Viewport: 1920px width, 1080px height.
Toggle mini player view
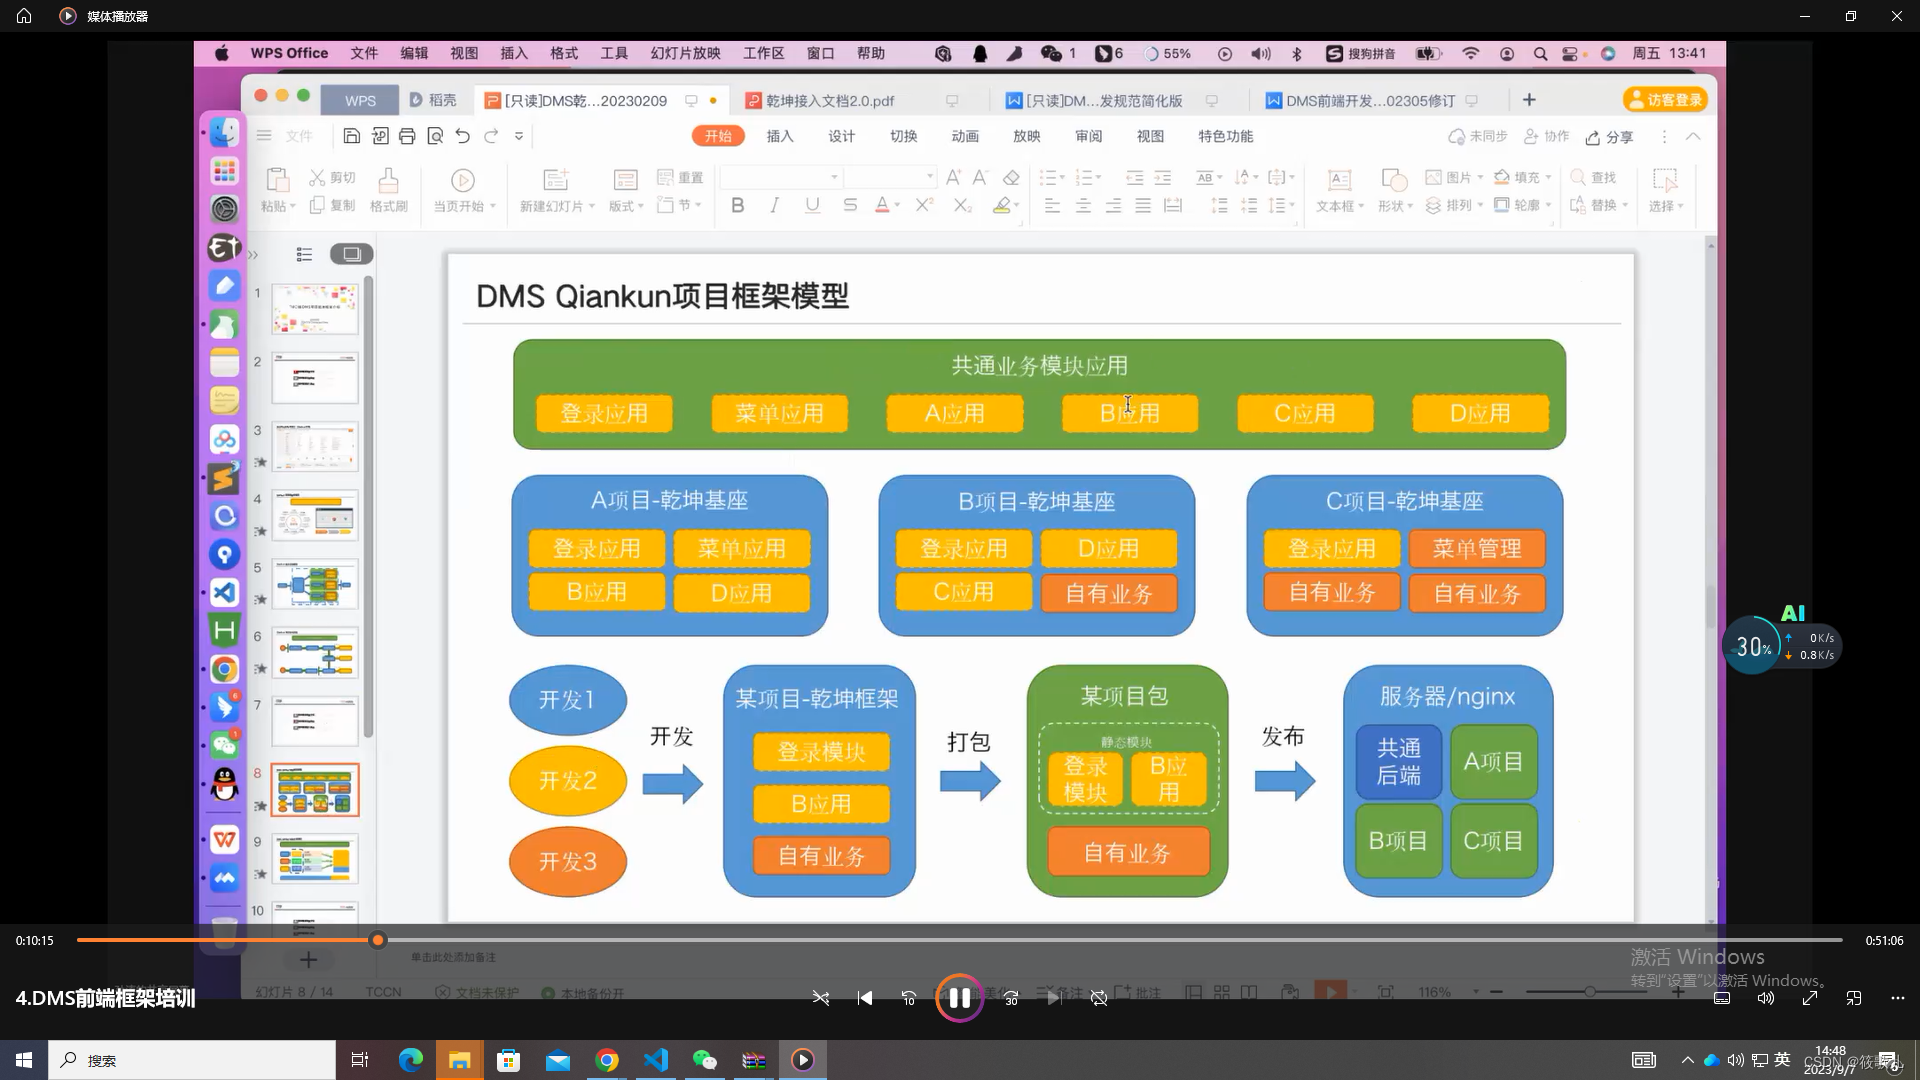[1854, 998]
